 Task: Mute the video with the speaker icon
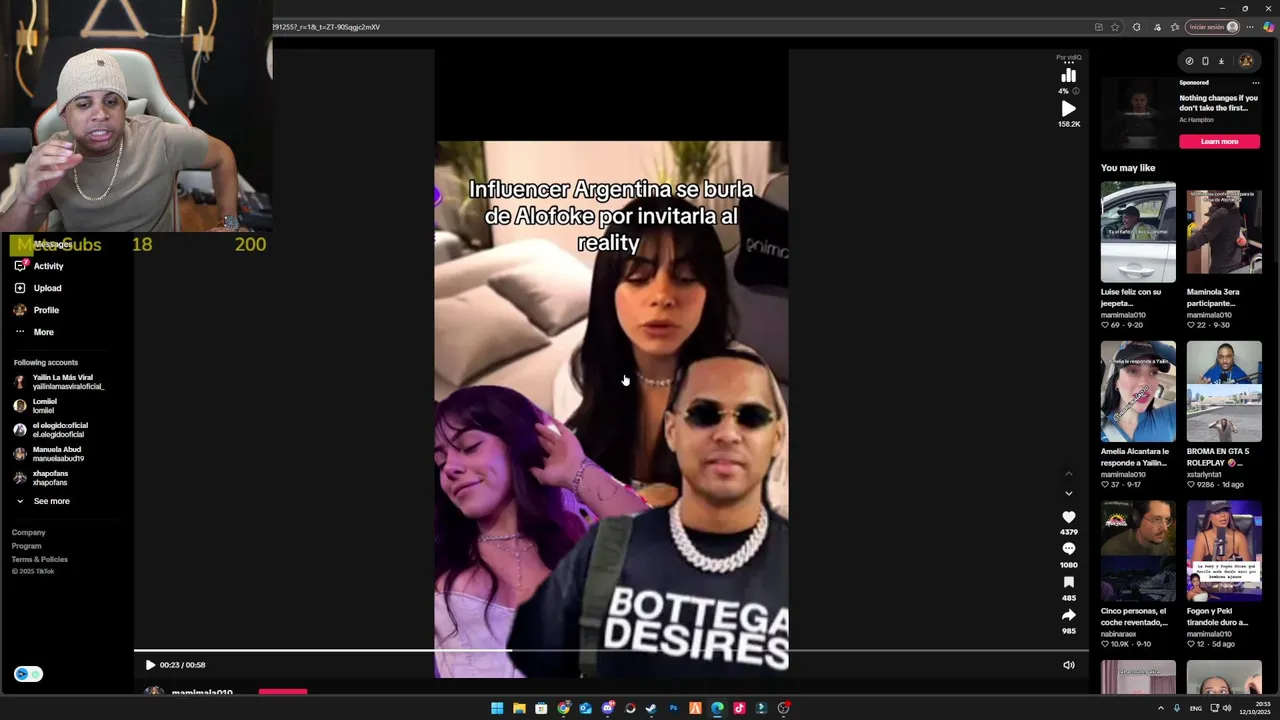pyautogui.click(x=1069, y=665)
